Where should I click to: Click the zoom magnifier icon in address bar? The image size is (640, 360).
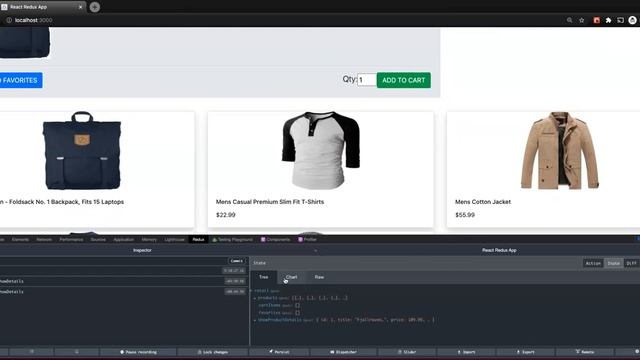pos(569,20)
